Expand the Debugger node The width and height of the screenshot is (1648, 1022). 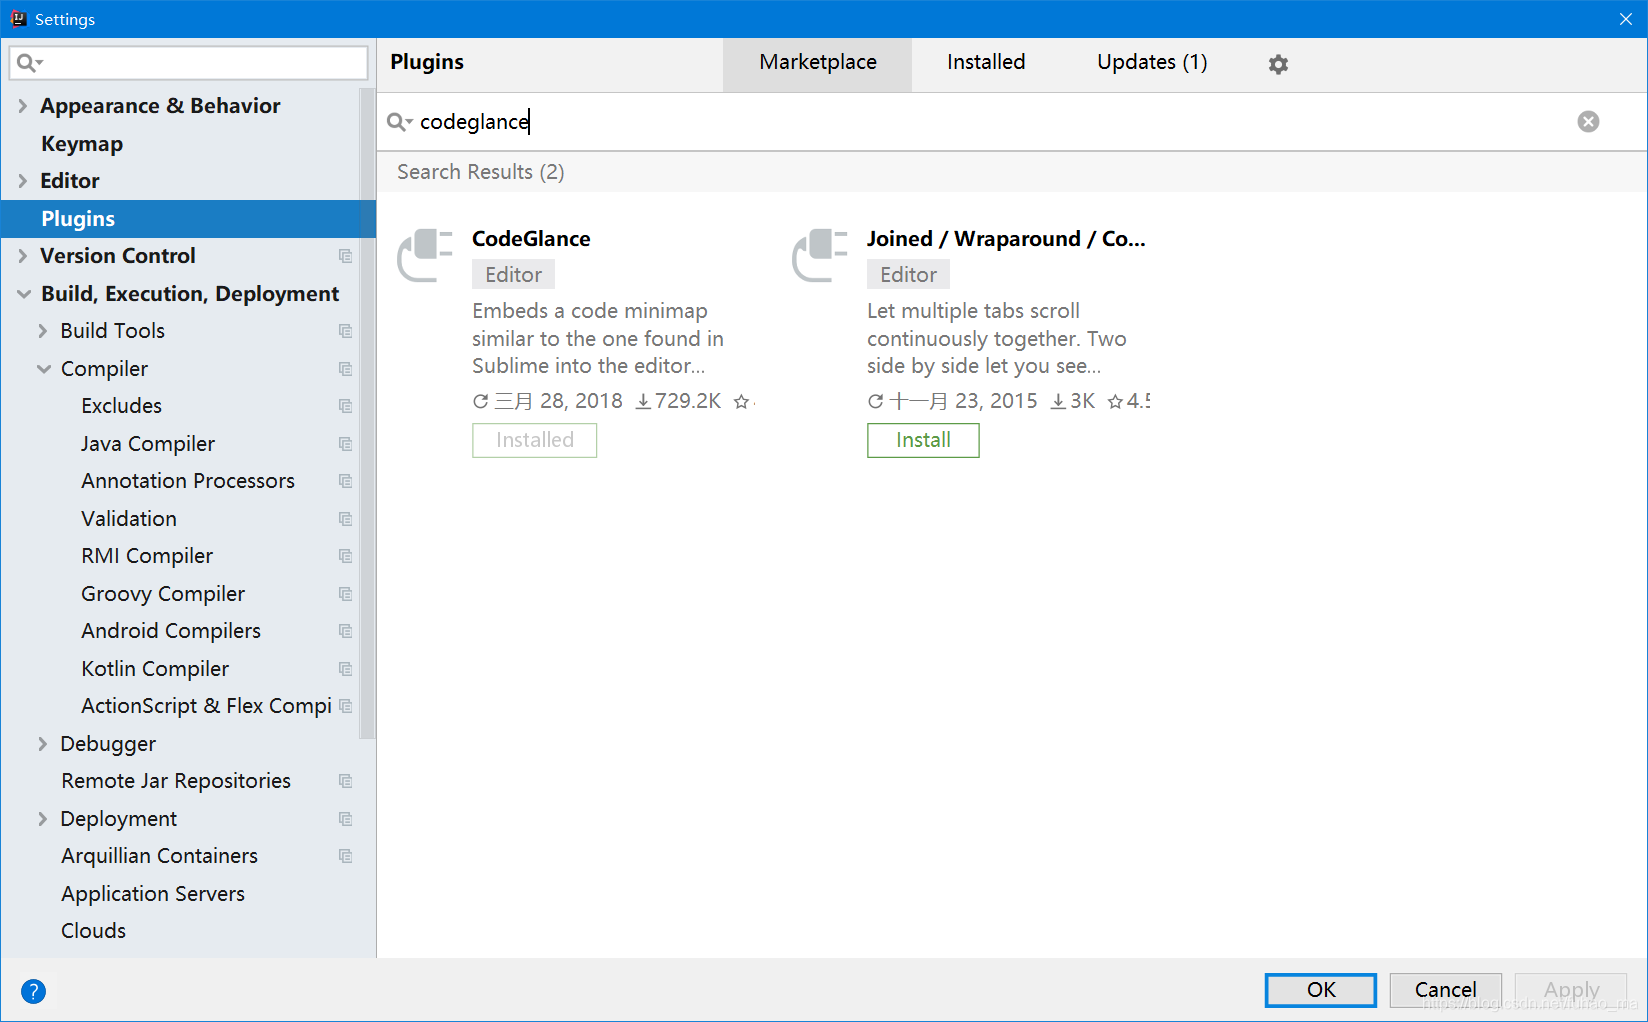pyautogui.click(x=42, y=744)
